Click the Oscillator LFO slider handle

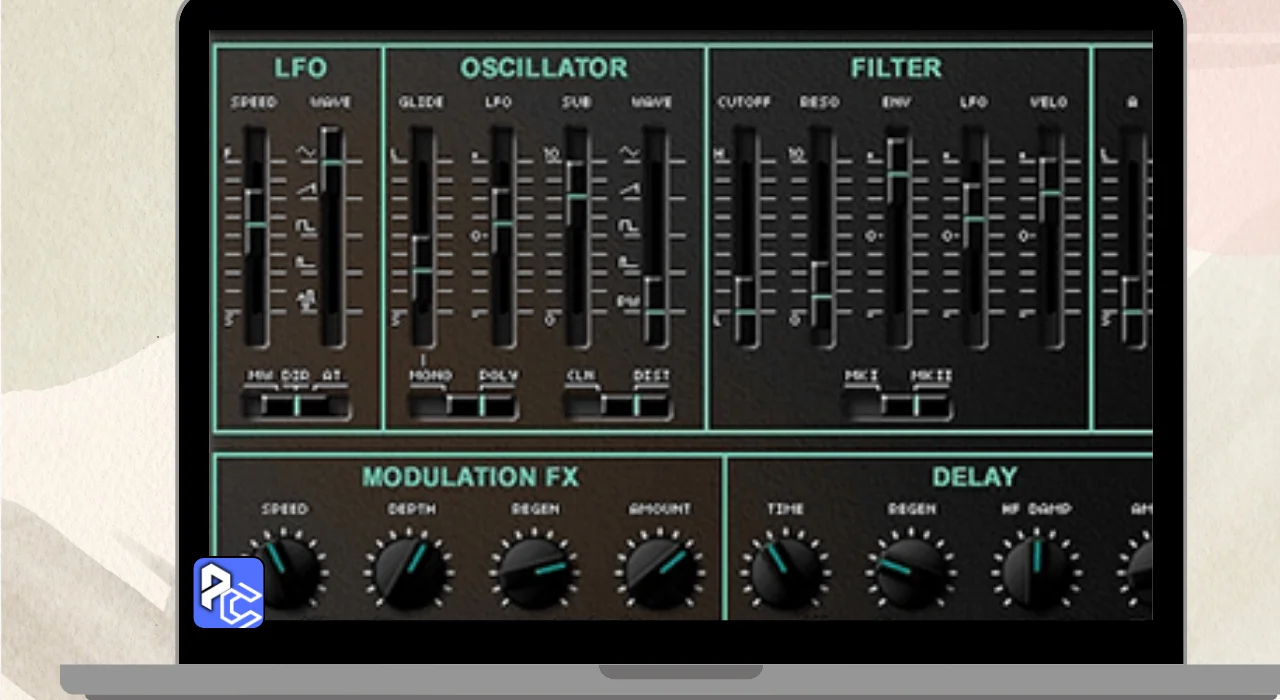pyautogui.click(x=502, y=224)
